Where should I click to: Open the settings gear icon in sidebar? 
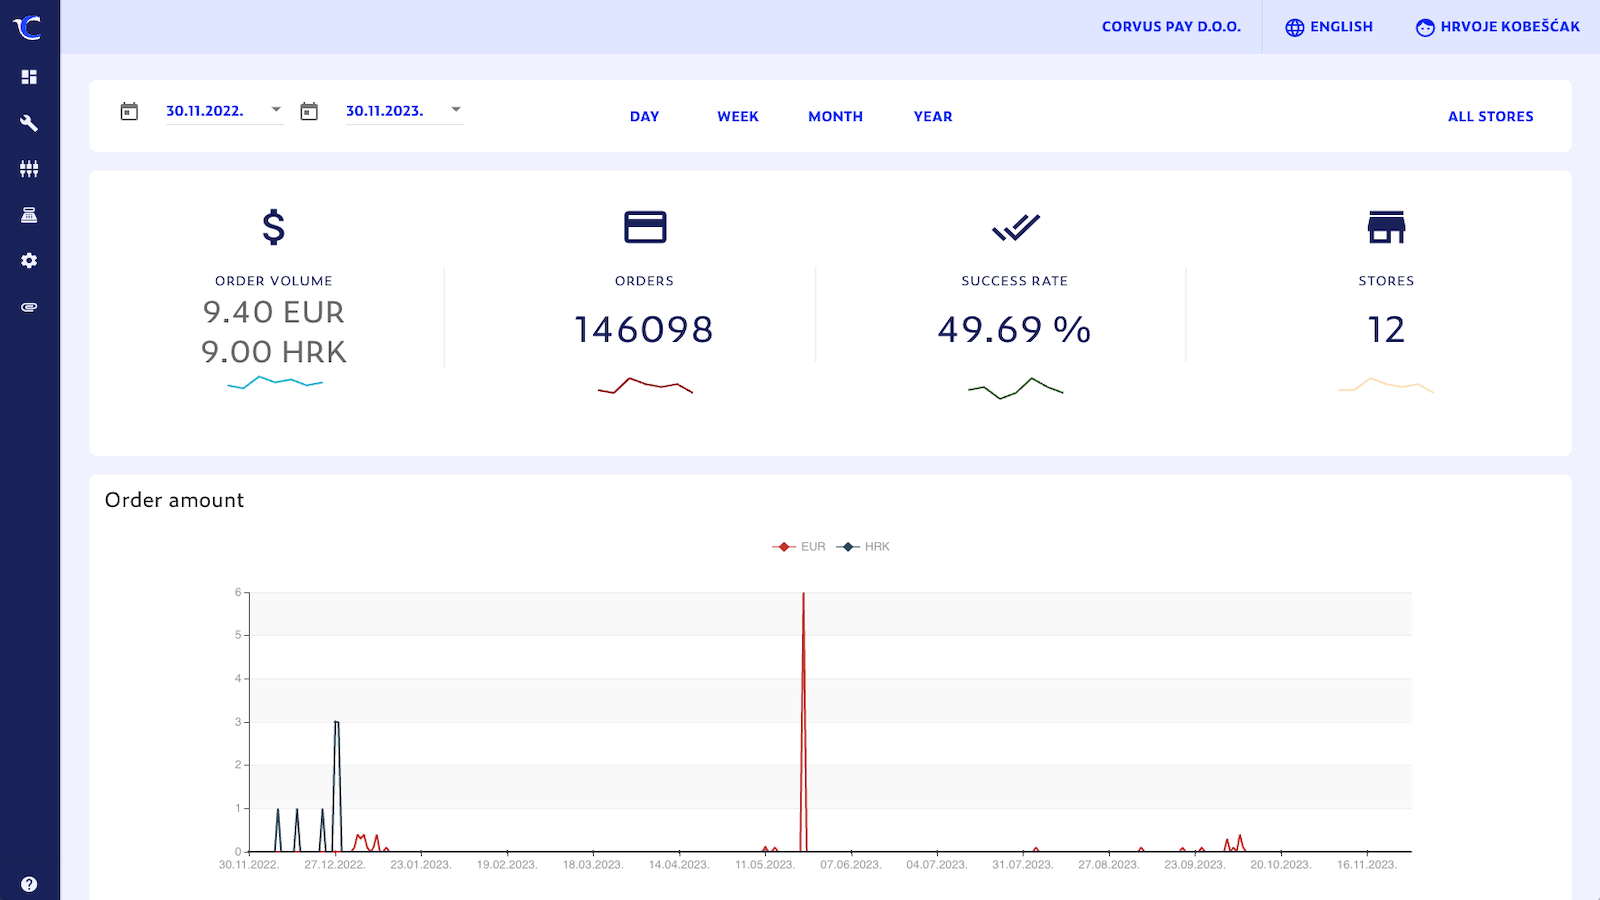29,260
